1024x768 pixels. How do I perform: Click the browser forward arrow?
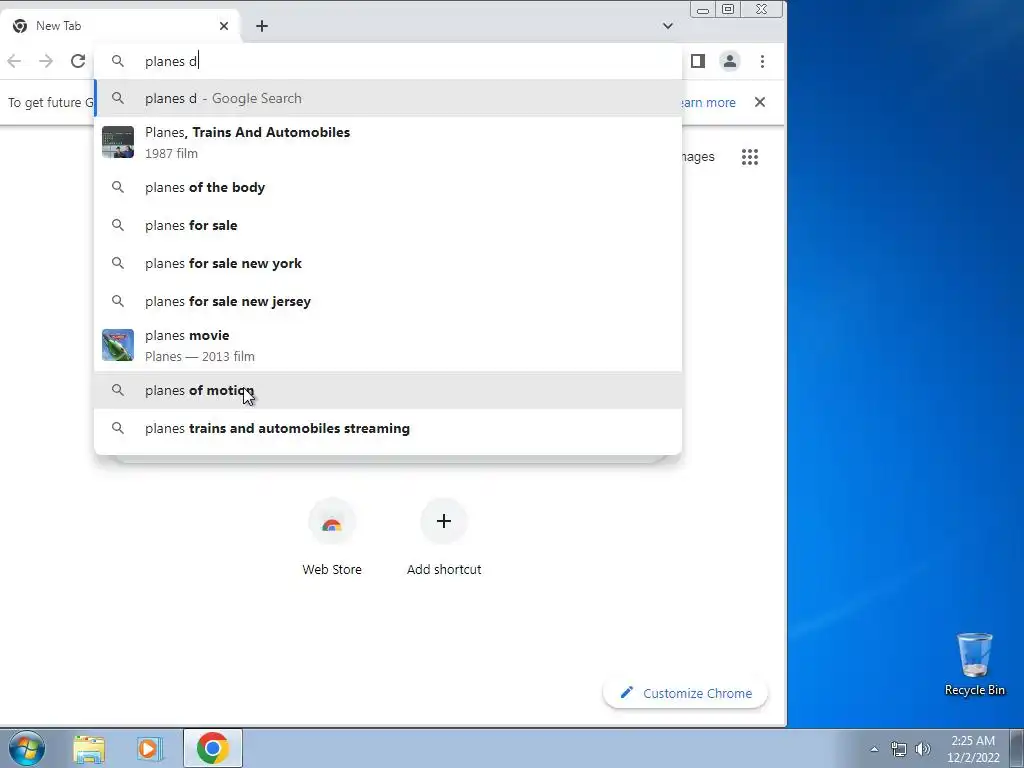(46, 61)
